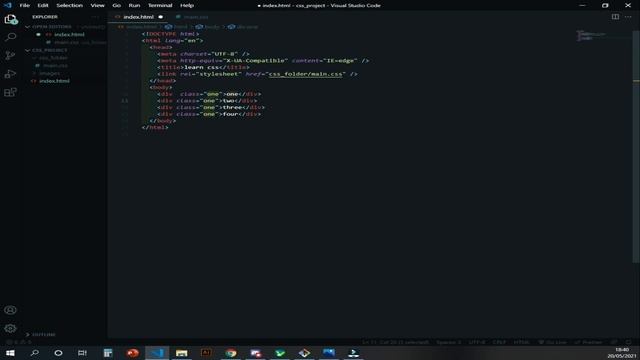The height and width of the screenshot is (360, 640).
Task: Click the body breadcrumb segment
Action: tap(208, 27)
